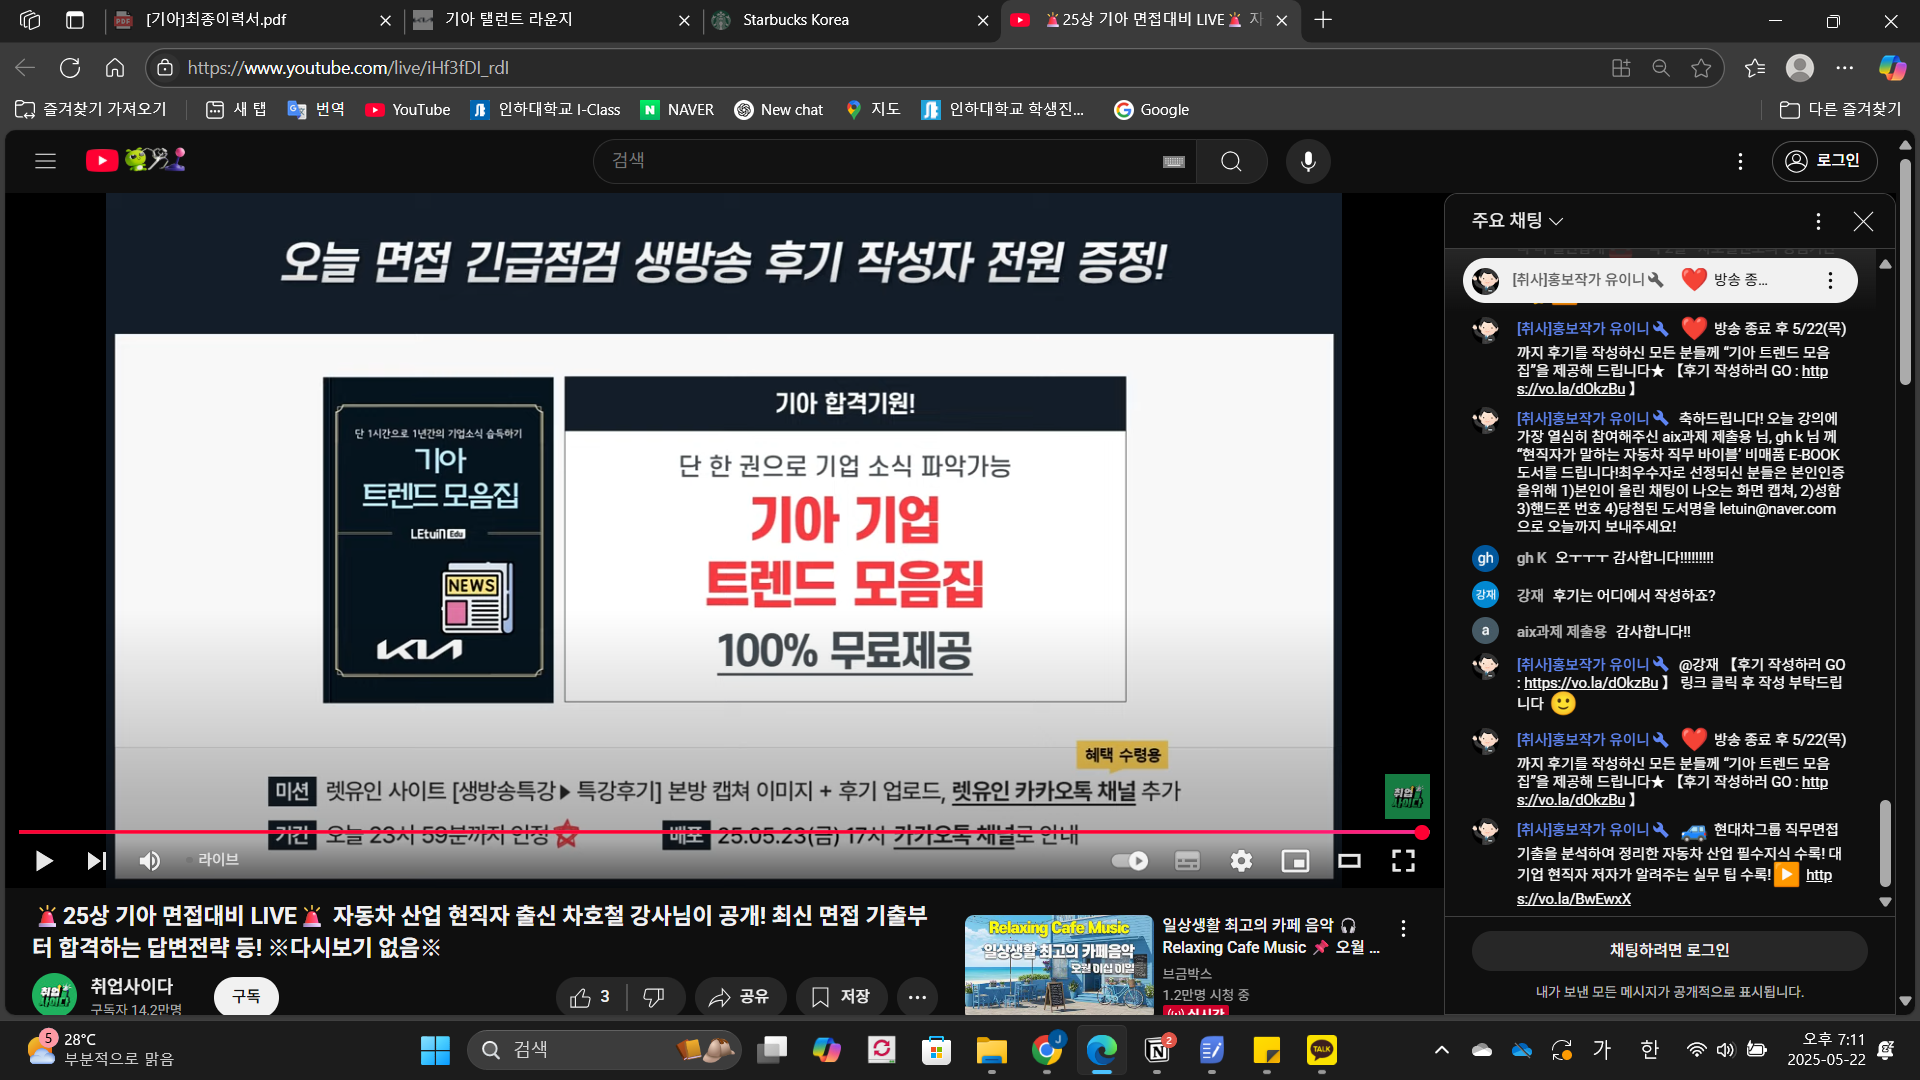Subscribe with the 구독 button
Screen dimensions: 1920x1080
246,996
